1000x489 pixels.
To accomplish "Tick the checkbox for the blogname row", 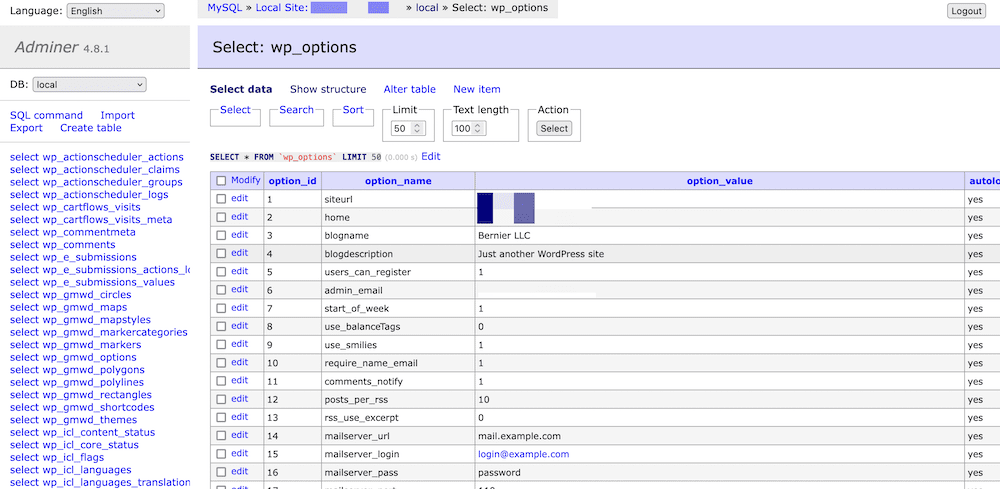I will [x=221, y=235].
